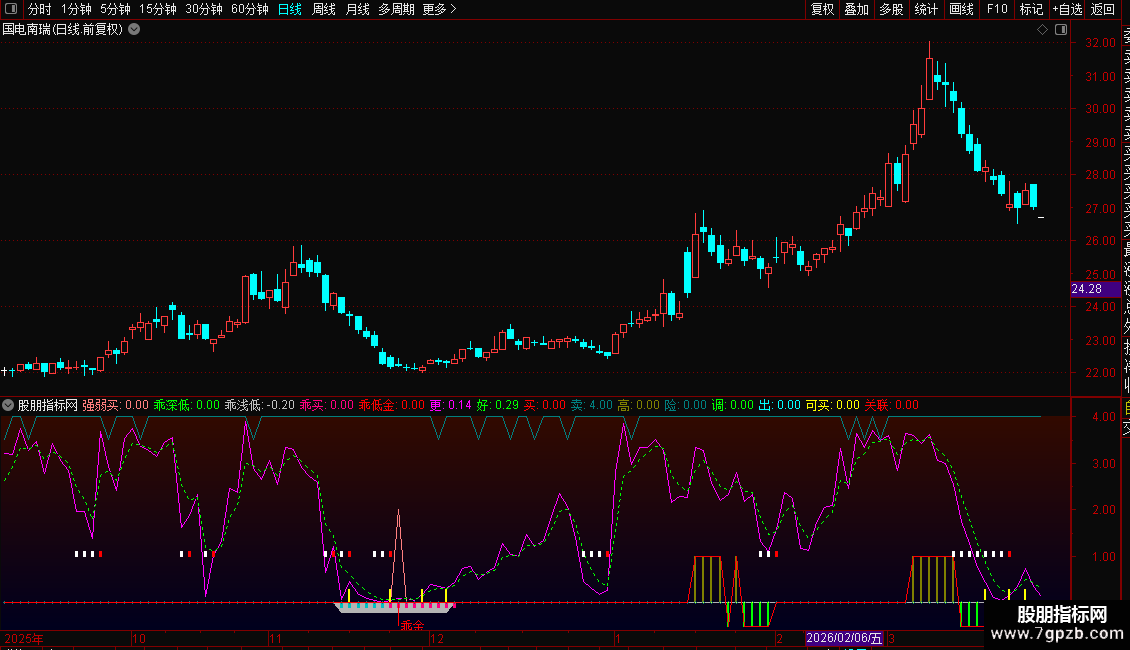Screen dimensions: 1130x650
Task: Switch to the 60分钟 period tab
Action: tap(249, 9)
